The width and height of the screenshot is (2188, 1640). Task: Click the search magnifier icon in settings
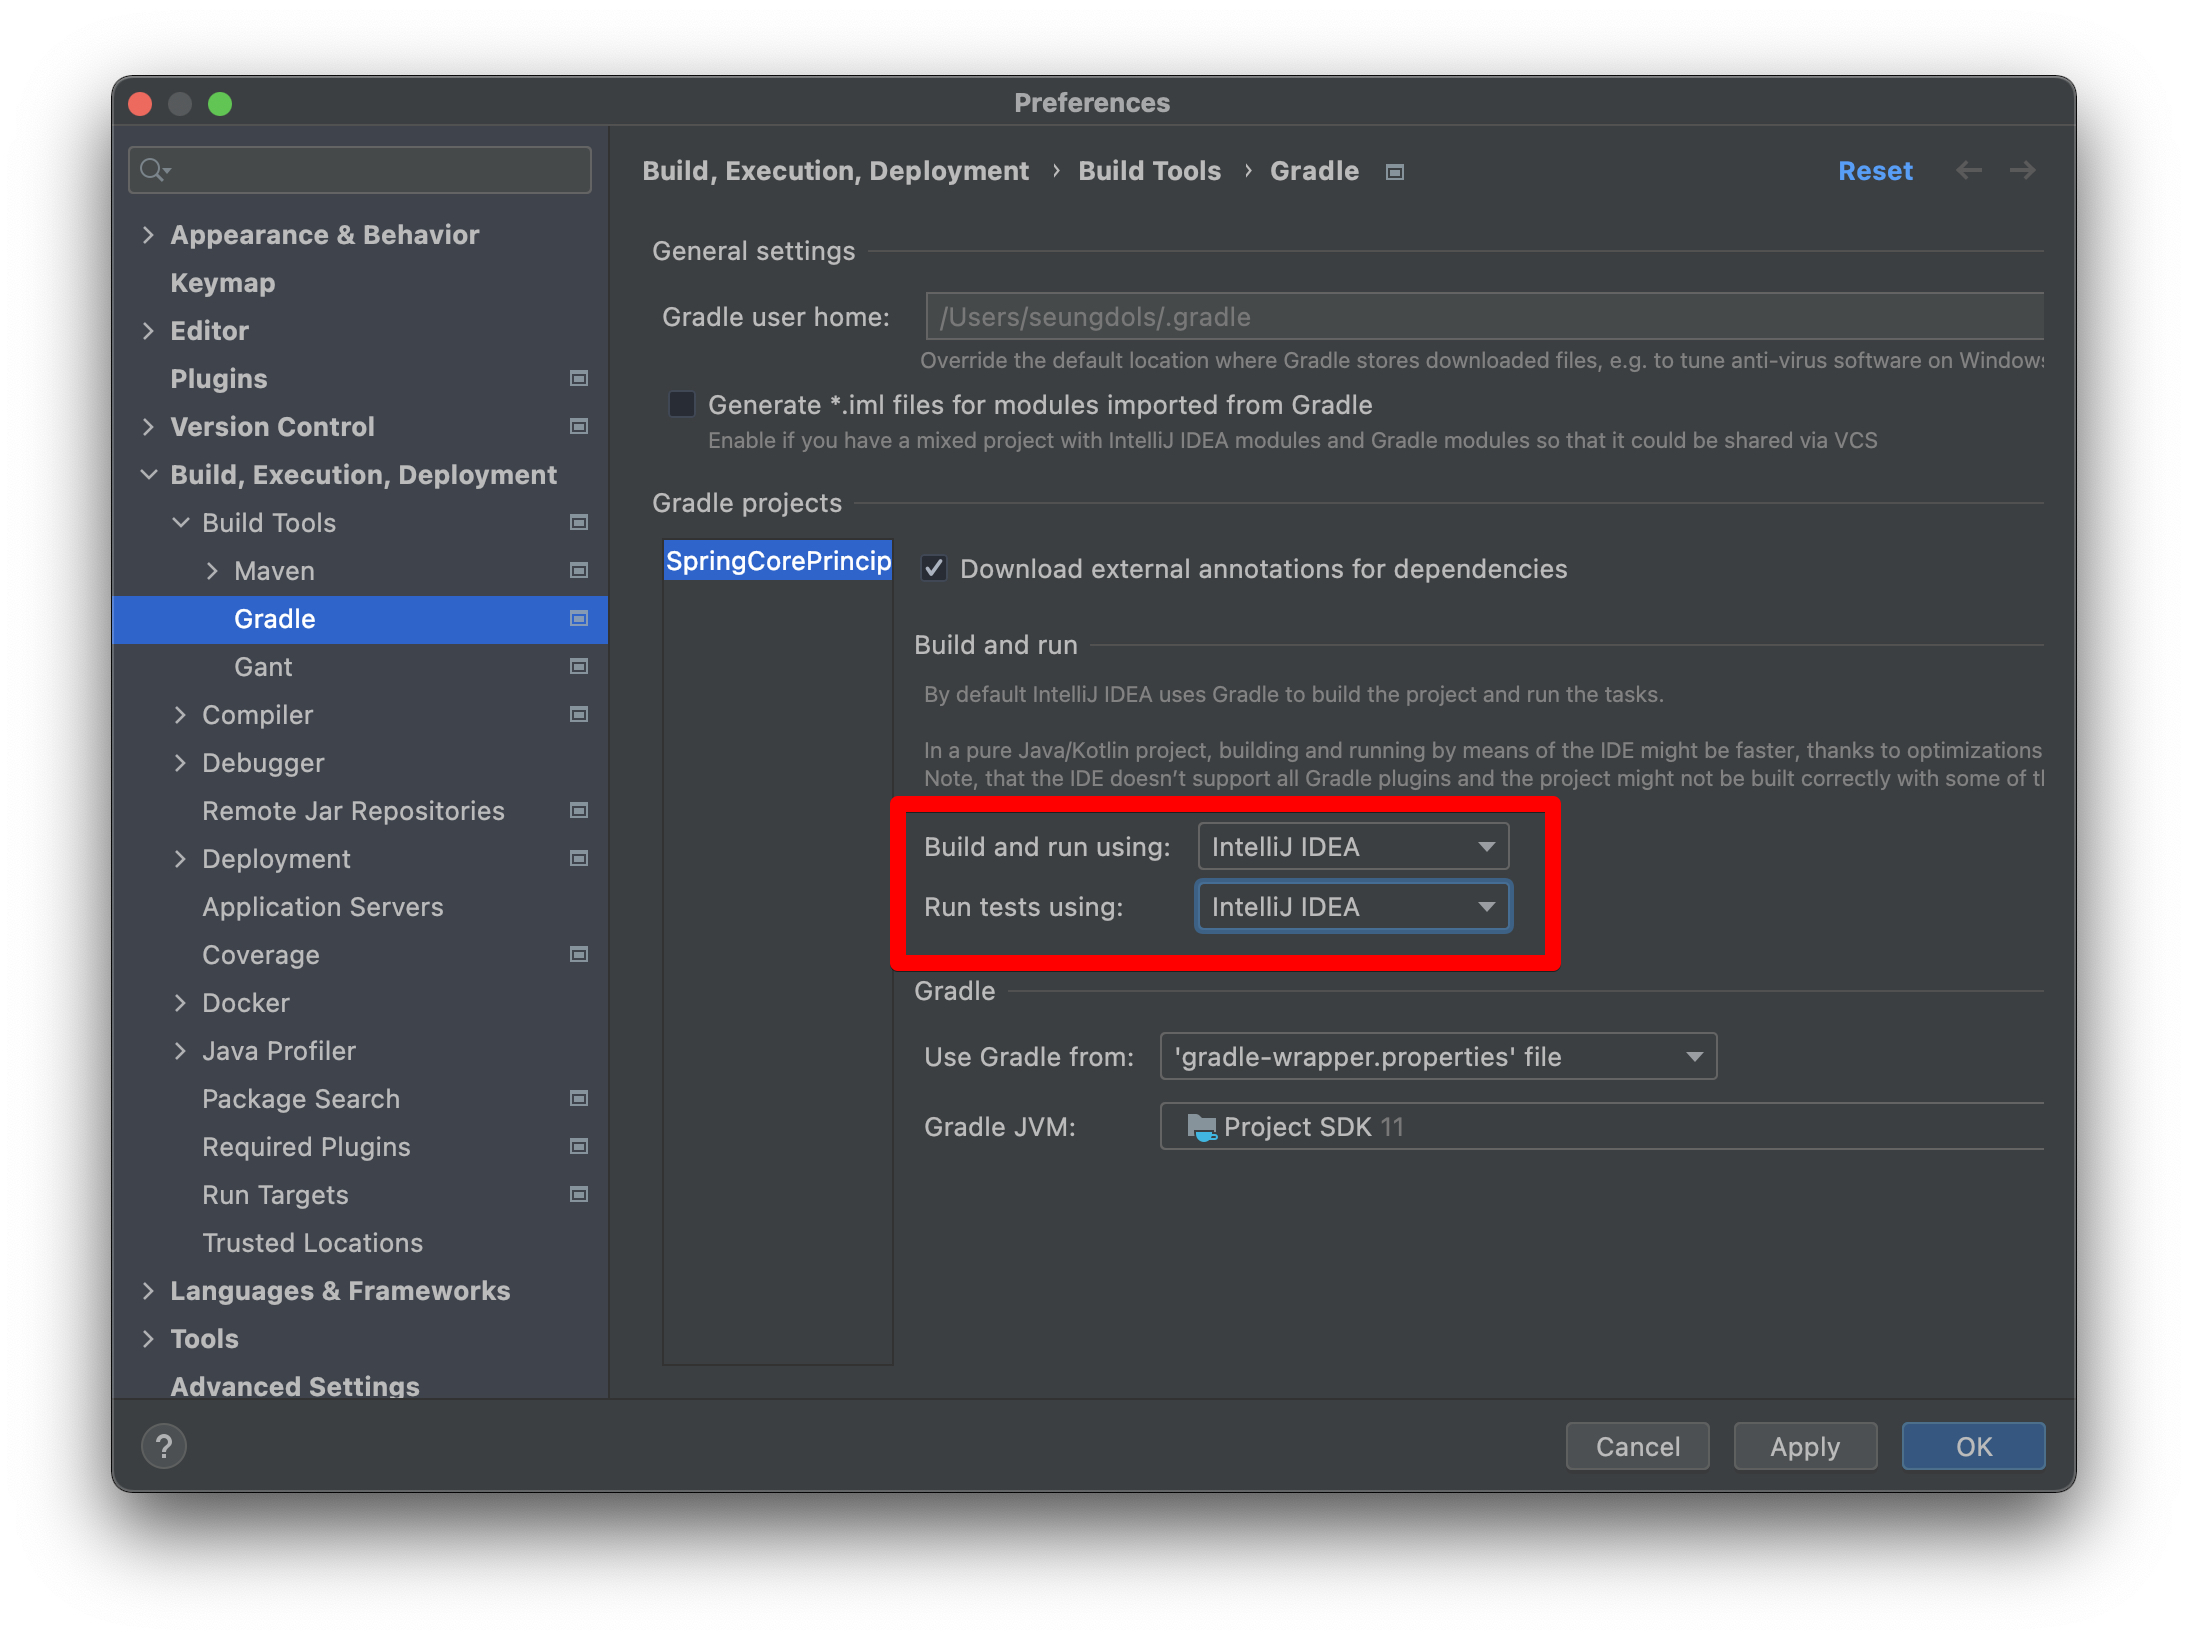152,170
